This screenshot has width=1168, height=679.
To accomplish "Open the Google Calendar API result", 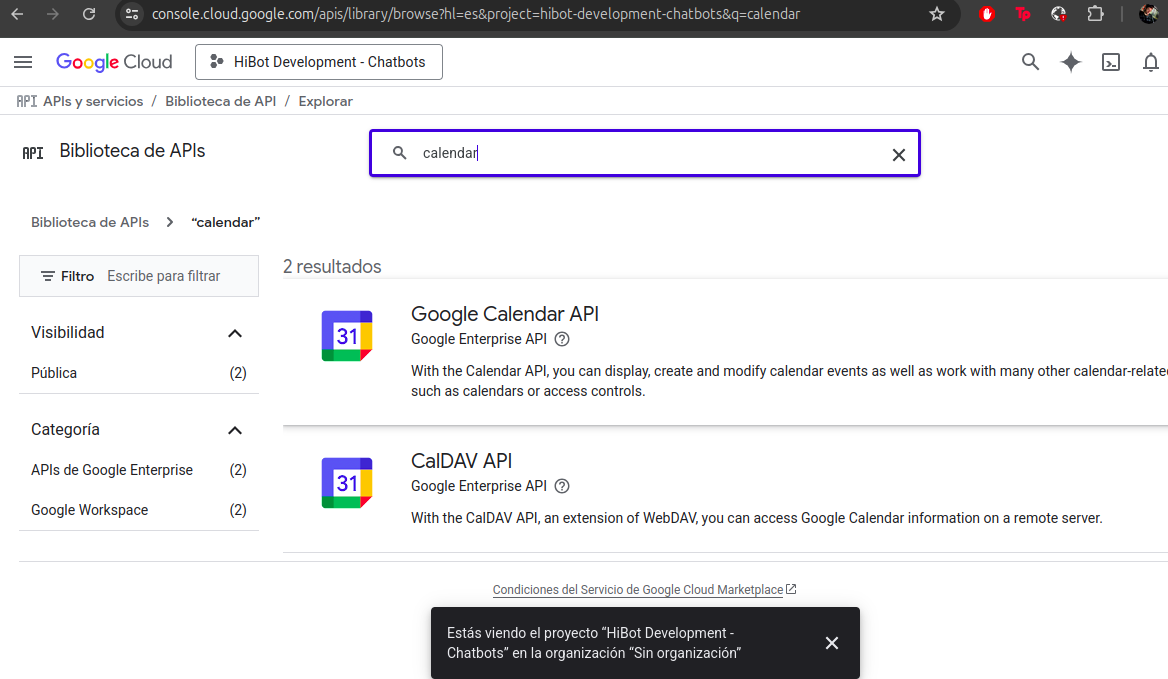I will 505,314.
